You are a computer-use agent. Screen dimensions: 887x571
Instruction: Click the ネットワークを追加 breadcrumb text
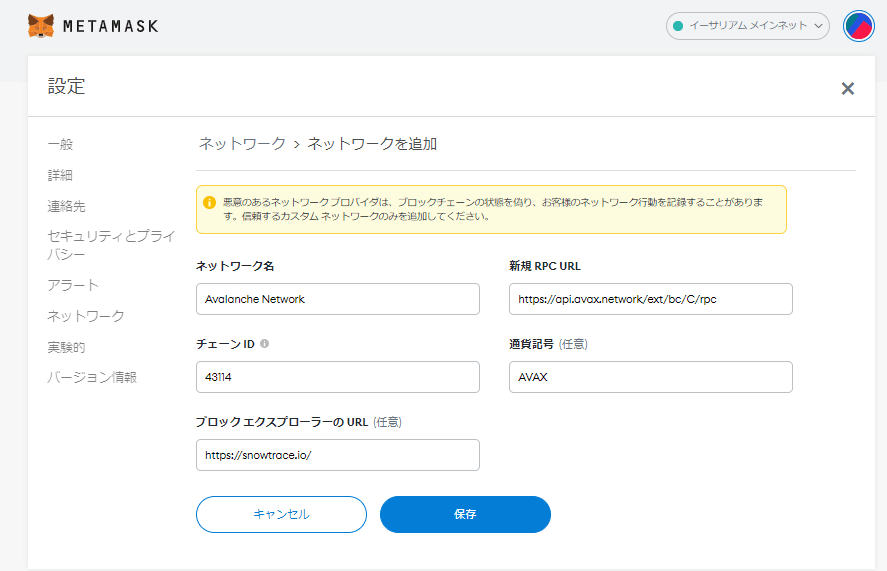point(372,144)
